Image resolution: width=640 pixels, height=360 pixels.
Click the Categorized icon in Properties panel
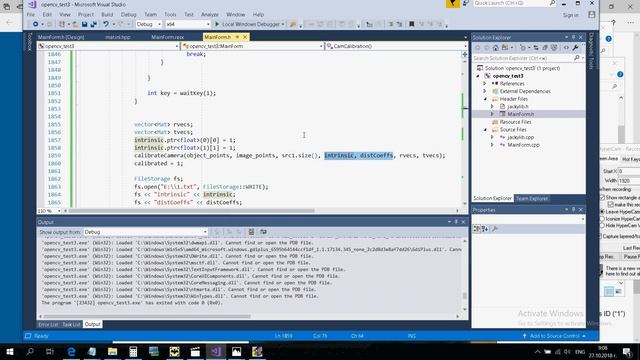477,229
